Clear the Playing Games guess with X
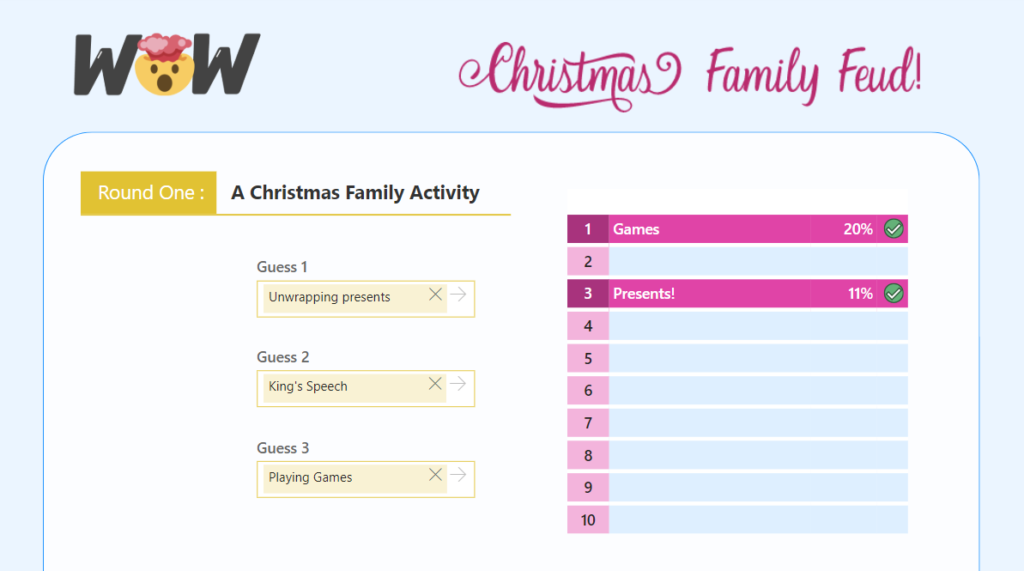Viewport: 1024px width, 571px height. coord(435,475)
